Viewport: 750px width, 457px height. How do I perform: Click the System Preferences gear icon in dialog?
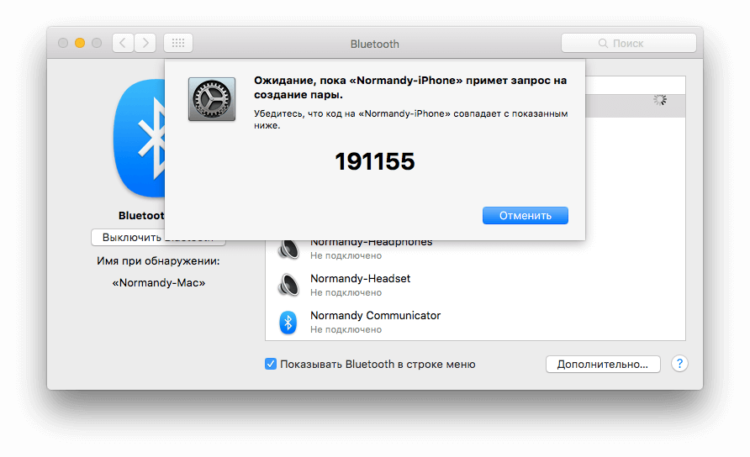point(211,99)
